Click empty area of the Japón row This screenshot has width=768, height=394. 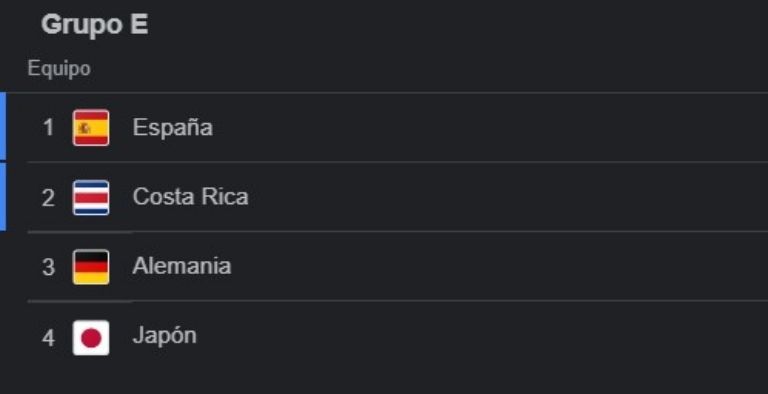pos(490,337)
